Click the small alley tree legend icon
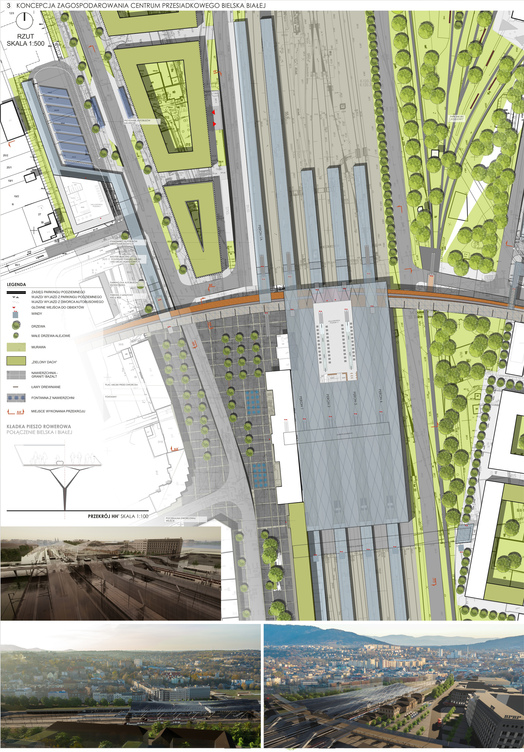The image size is (524, 752). (16, 335)
